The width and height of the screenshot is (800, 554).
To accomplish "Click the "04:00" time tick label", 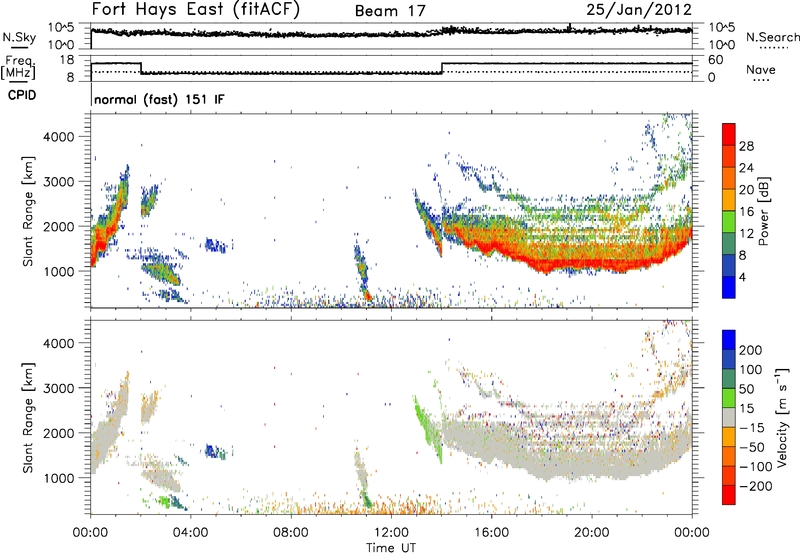I will pos(191,533).
